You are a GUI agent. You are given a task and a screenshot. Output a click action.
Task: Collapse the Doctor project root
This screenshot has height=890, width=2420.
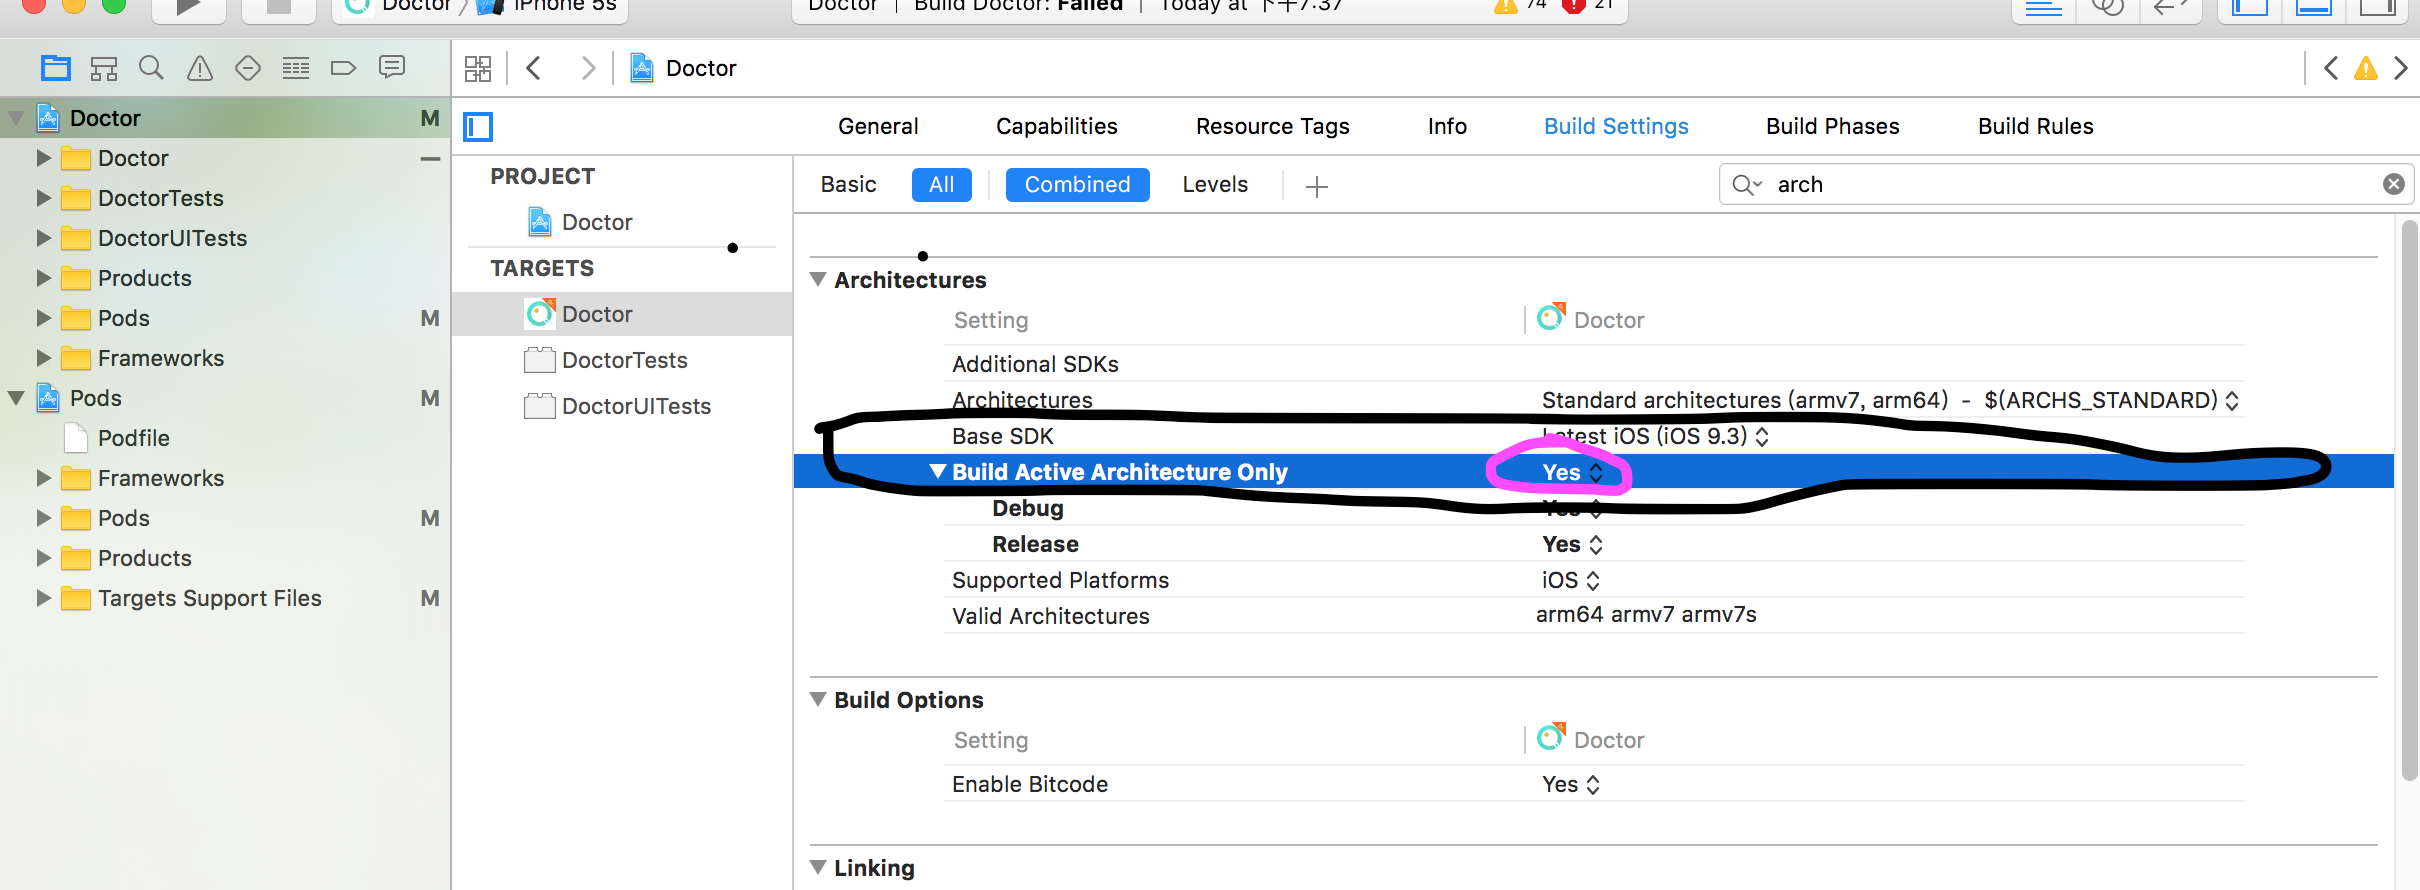click(16, 118)
